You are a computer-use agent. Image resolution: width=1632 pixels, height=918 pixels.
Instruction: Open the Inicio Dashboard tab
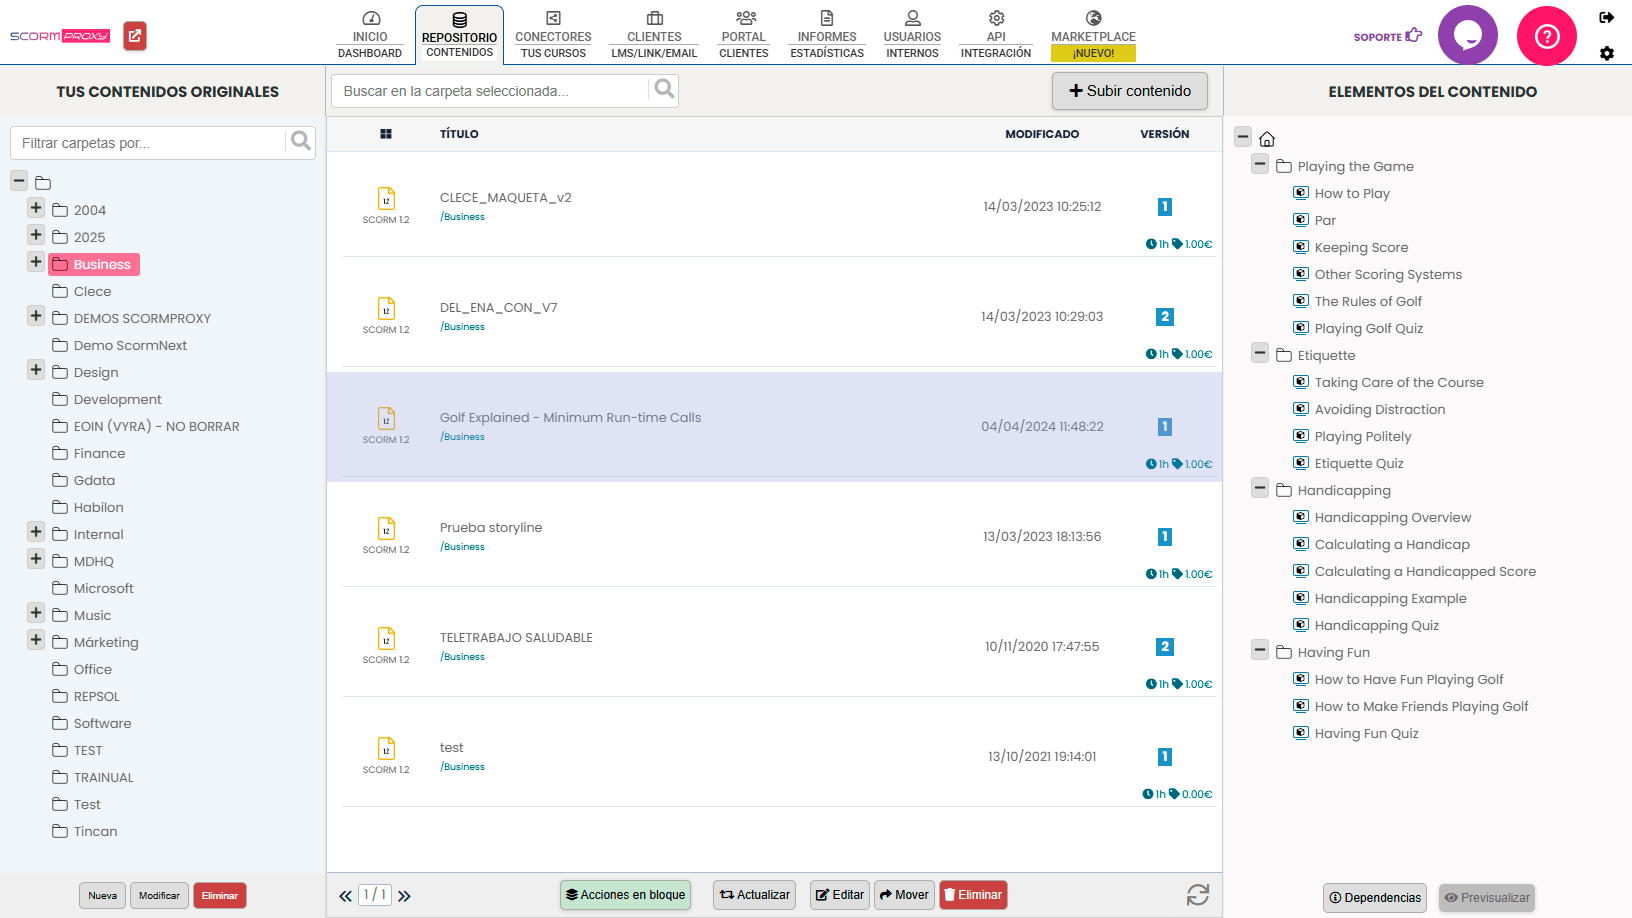[370, 35]
